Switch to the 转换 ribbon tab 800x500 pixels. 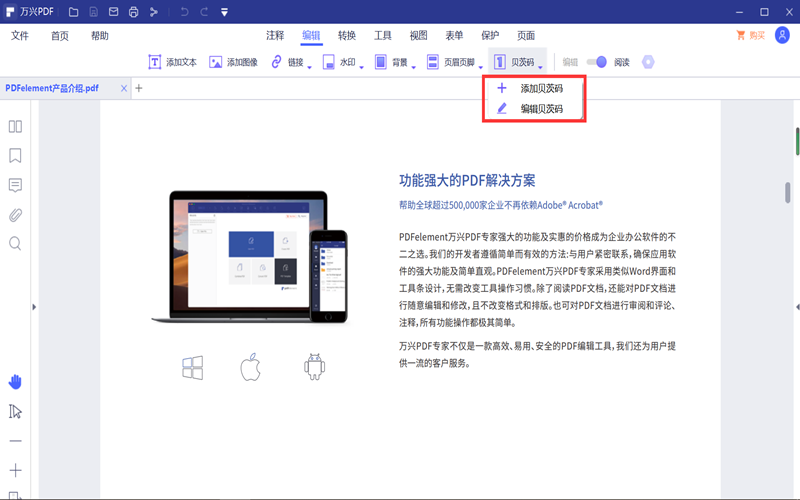(x=347, y=35)
